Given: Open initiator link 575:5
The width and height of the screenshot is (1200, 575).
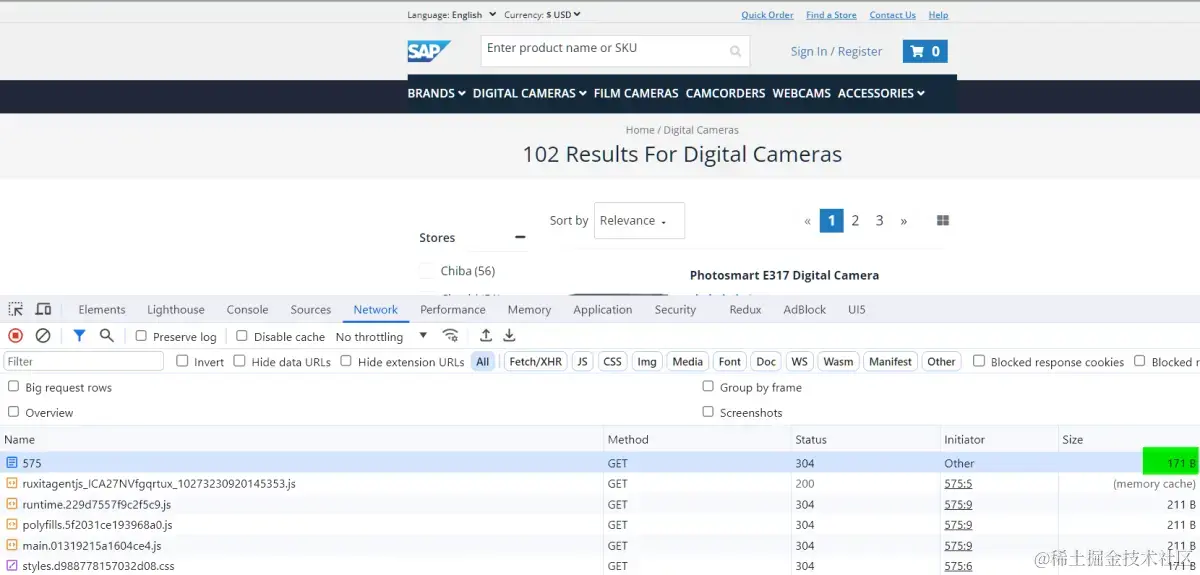Looking at the screenshot, I should [958, 484].
